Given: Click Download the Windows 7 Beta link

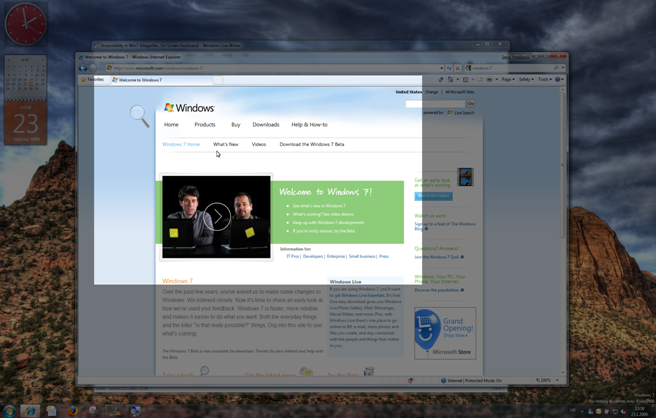Looking at the screenshot, I should (x=312, y=144).
